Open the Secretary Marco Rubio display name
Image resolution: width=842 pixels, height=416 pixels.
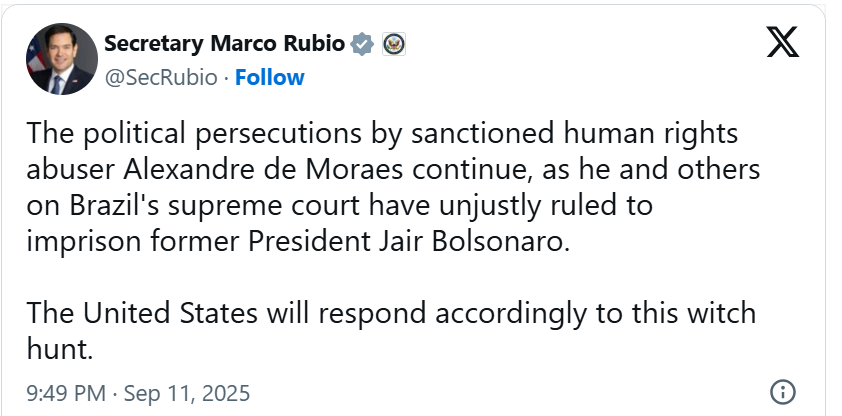(224, 43)
